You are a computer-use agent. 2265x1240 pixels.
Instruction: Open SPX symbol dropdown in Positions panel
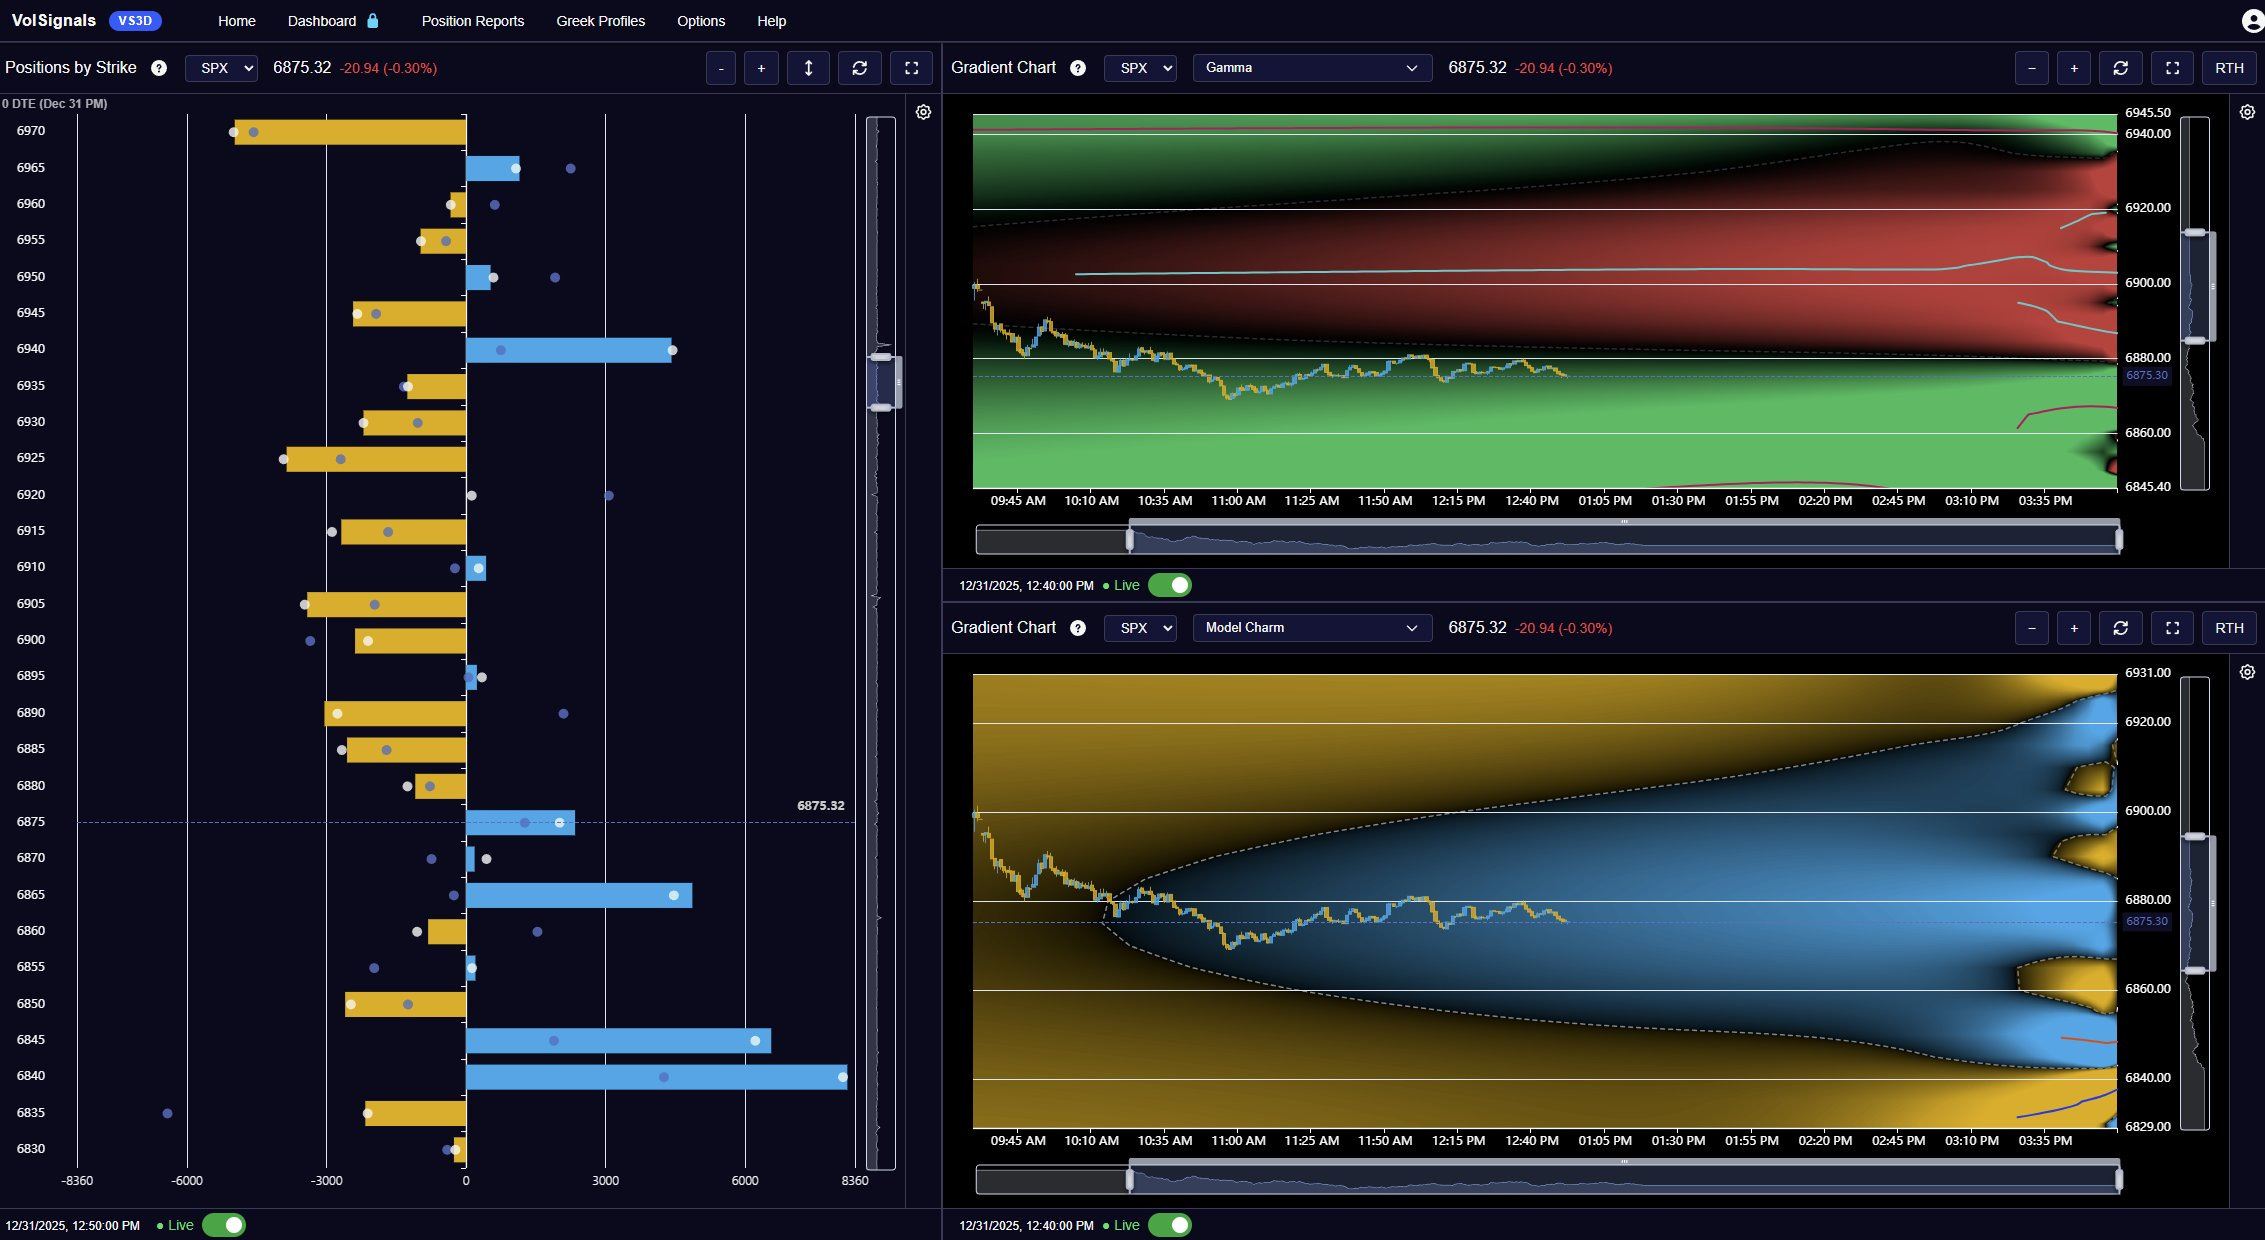[221, 68]
